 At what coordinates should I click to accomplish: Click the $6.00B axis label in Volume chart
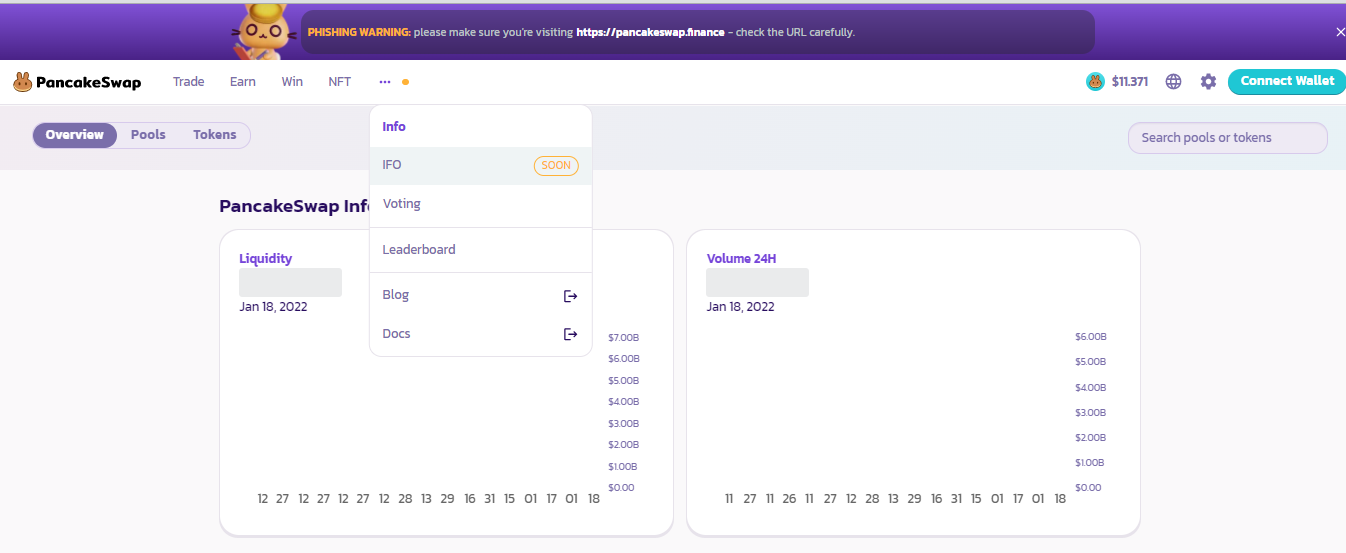click(x=1091, y=337)
